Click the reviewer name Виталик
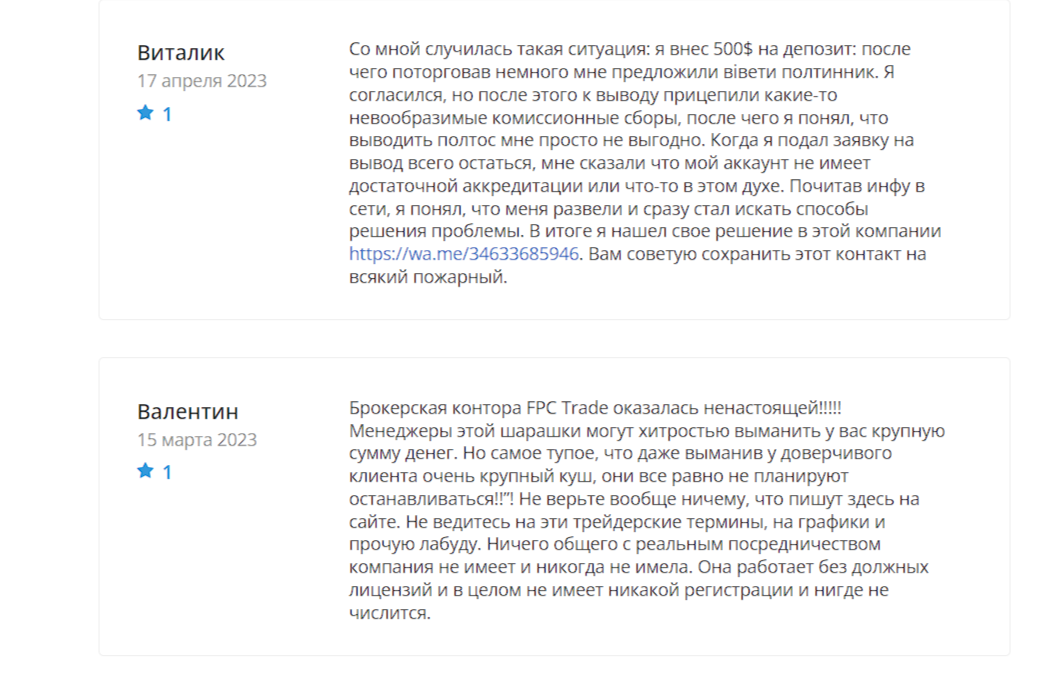The height and width of the screenshot is (679, 1041). click(x=181, y=52)
